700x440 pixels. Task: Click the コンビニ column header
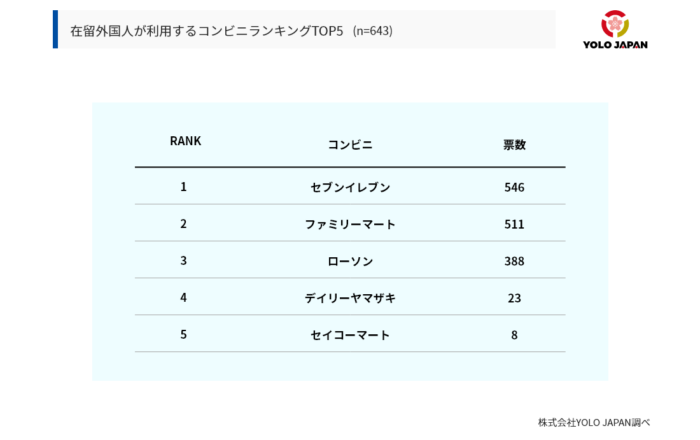coord(350,145)
